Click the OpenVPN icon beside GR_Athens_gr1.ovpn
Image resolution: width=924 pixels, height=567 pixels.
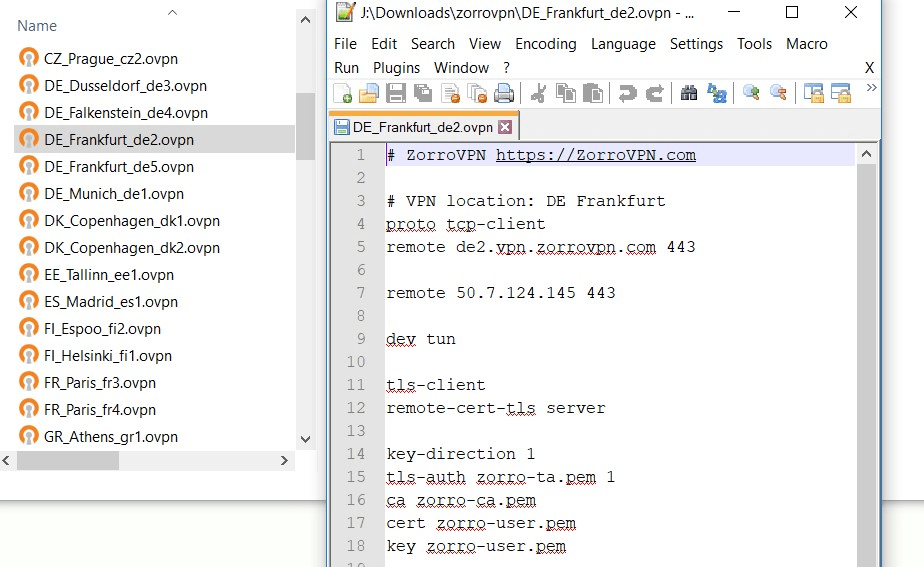tap(28, 436)
